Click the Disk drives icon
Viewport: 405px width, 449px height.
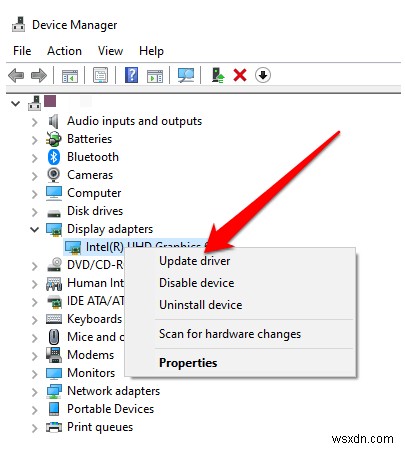point(54,213)
